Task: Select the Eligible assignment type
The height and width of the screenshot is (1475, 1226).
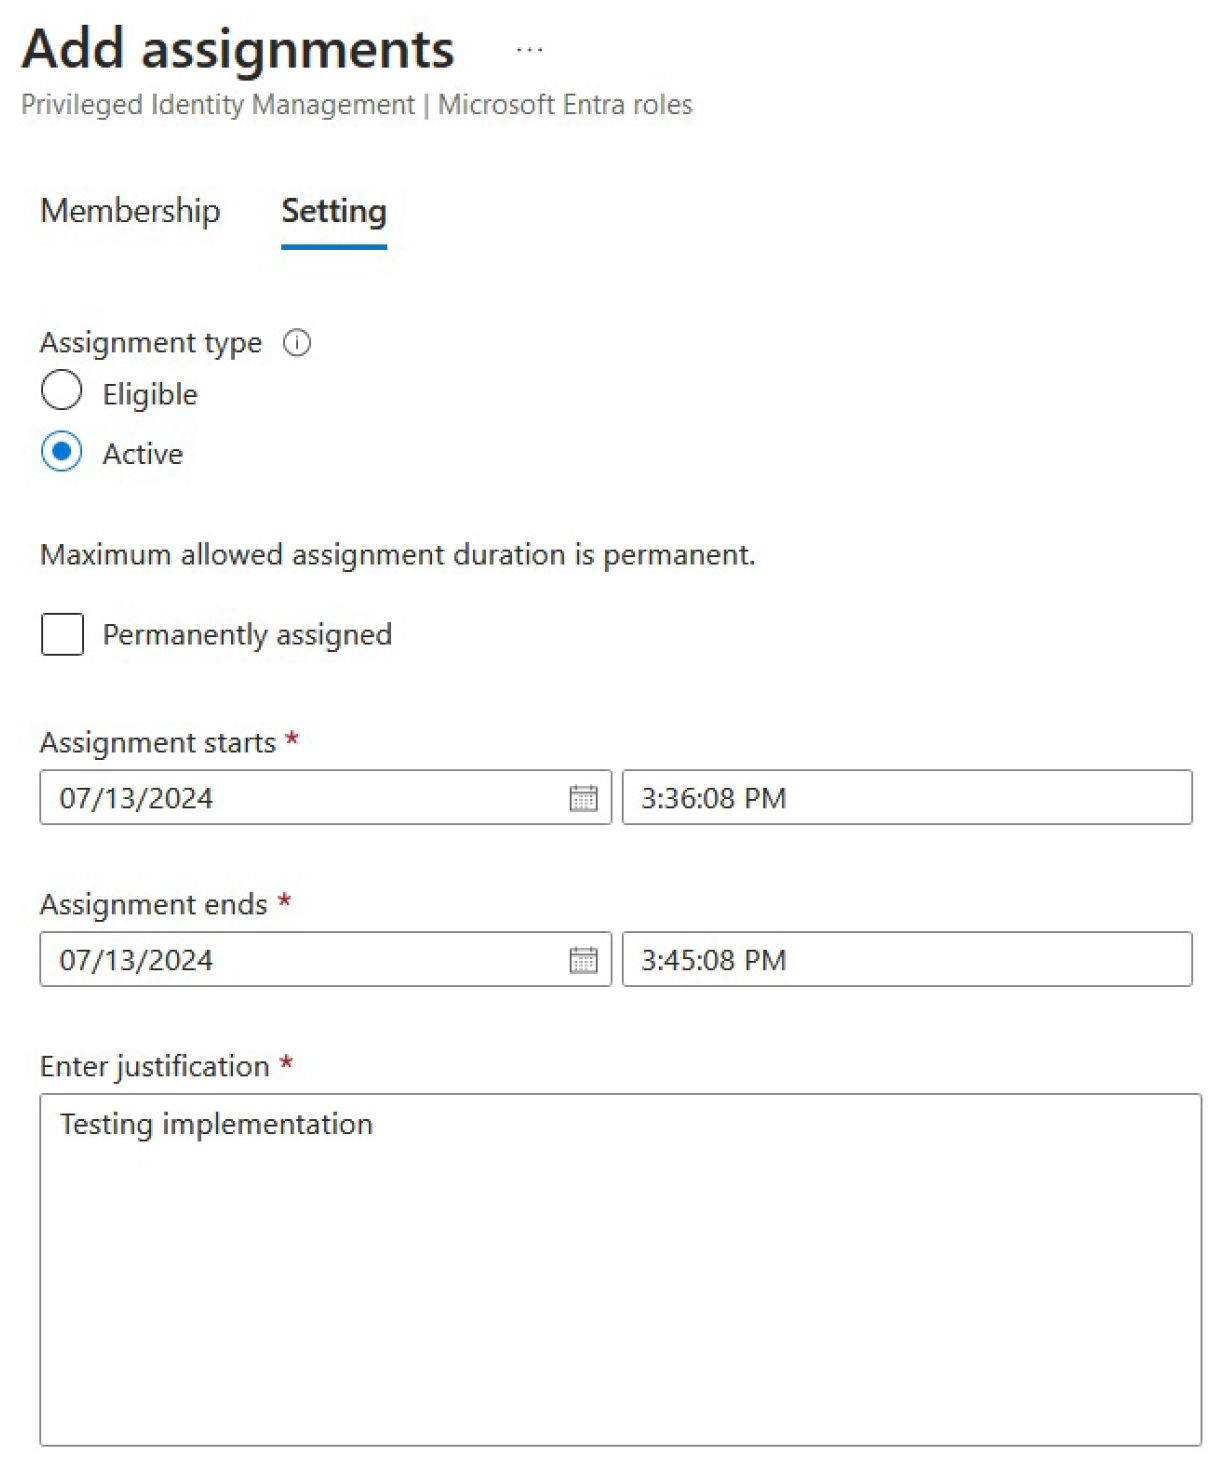Action: click(62, 391)
